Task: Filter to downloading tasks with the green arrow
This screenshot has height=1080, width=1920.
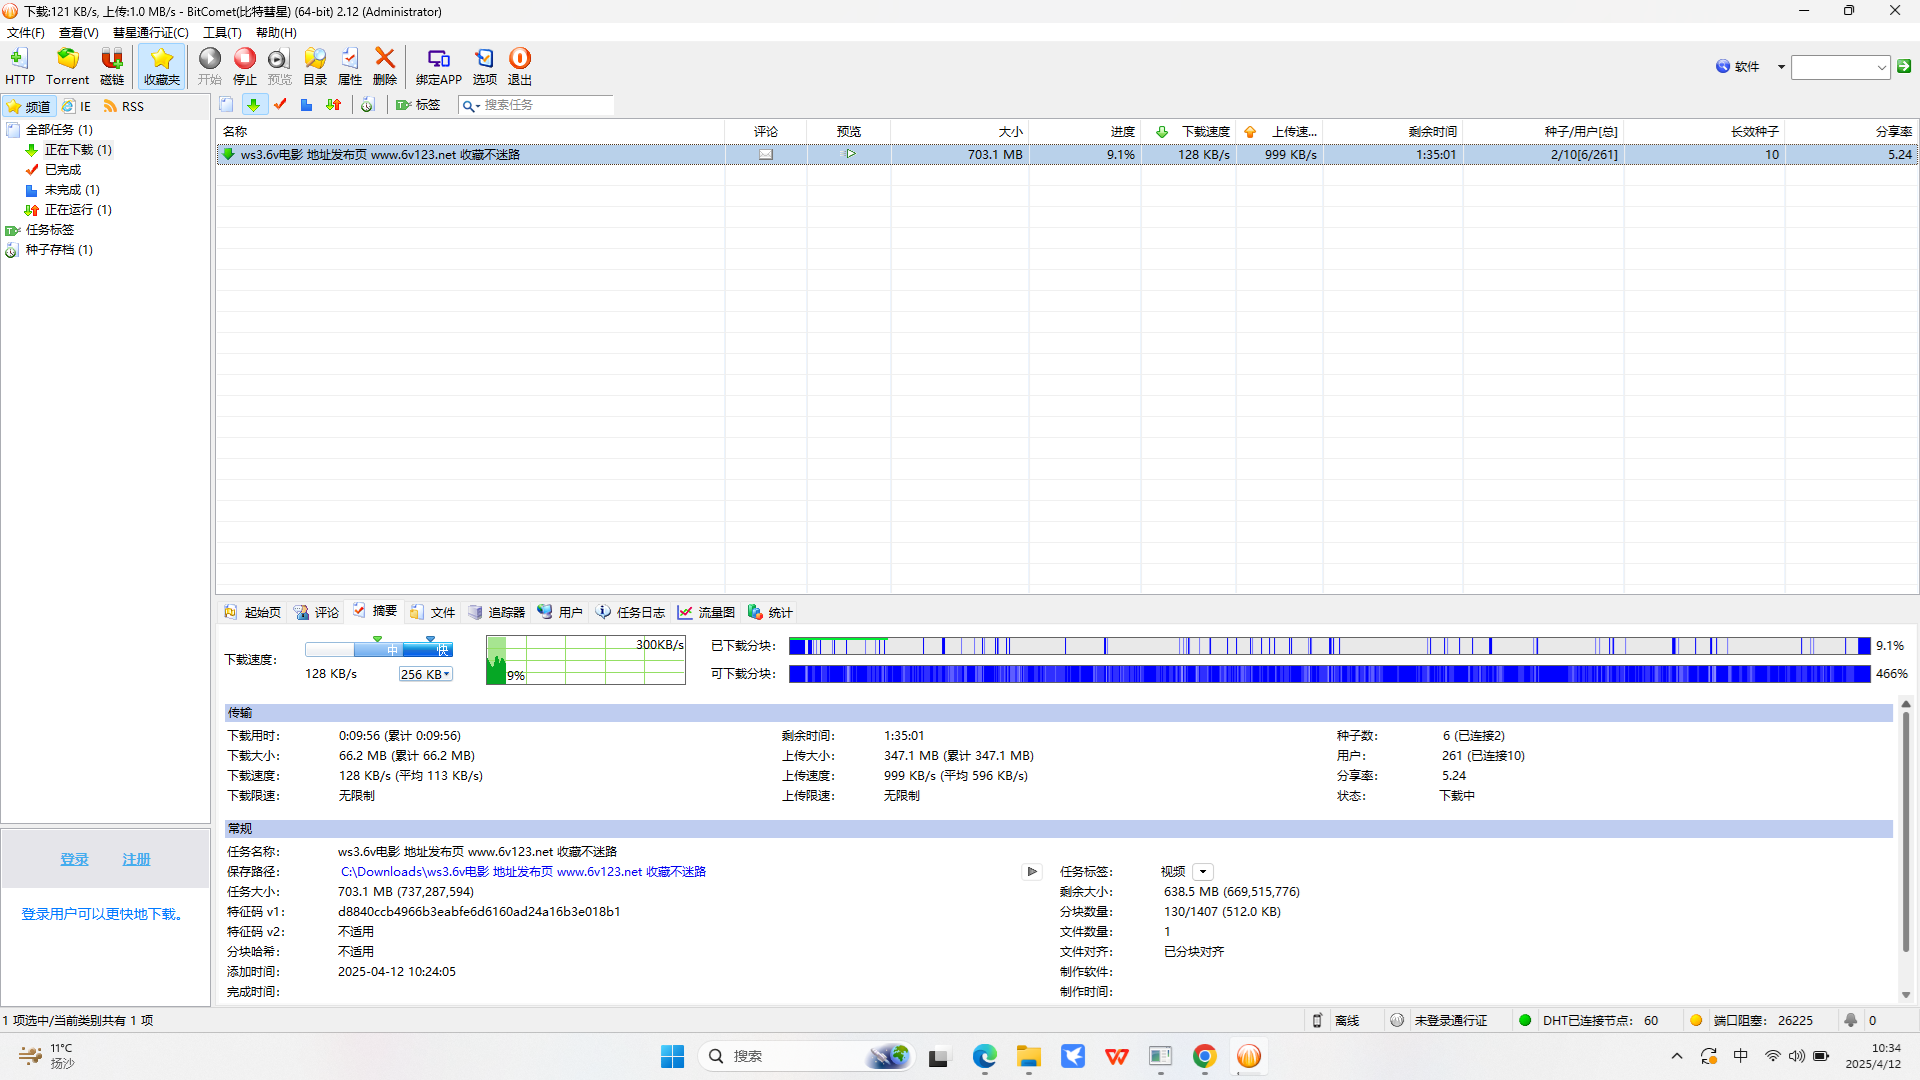Action: pos(254,104)
